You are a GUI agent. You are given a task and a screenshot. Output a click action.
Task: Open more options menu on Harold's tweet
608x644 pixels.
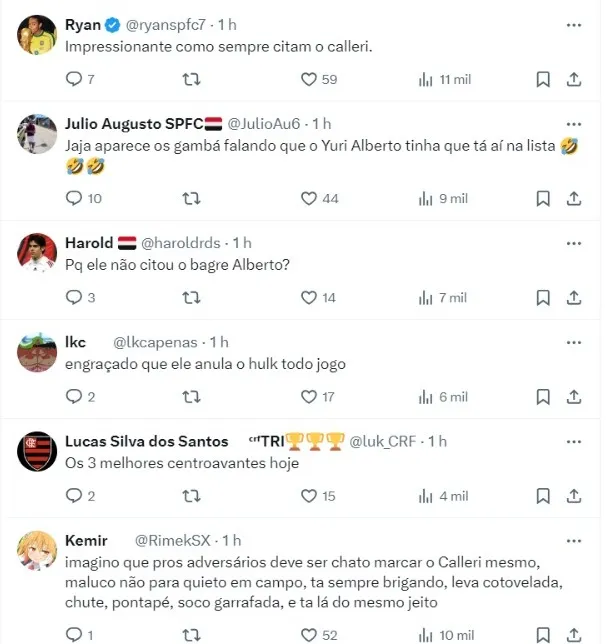pyautogui.click(x=574, y=243)
